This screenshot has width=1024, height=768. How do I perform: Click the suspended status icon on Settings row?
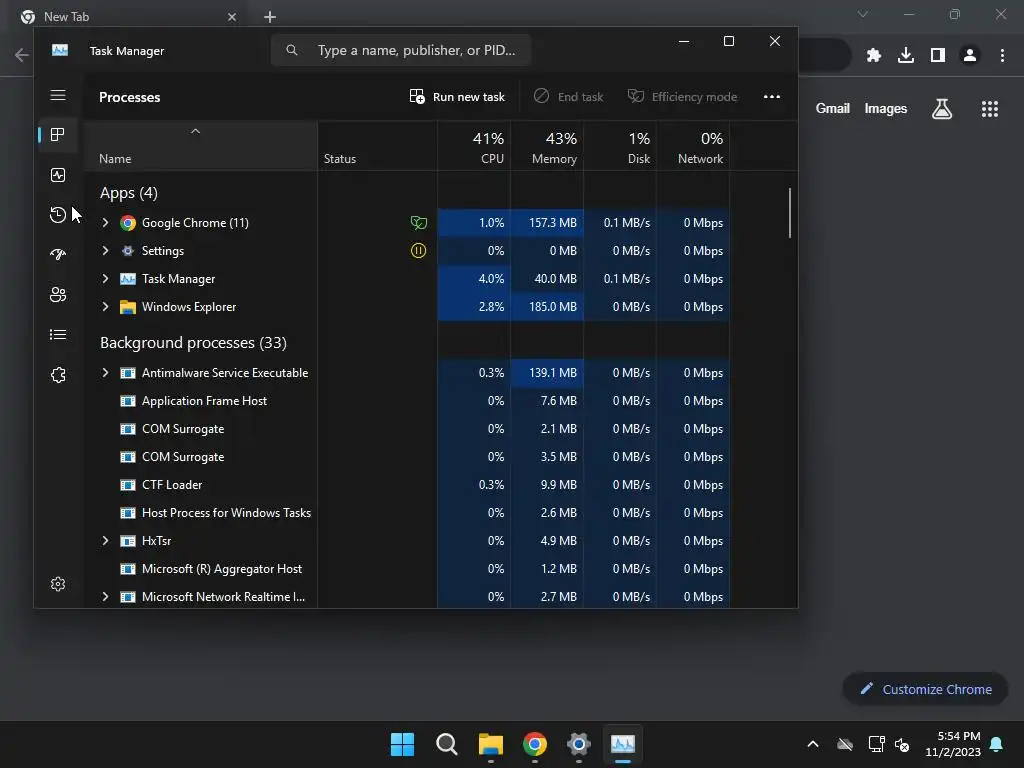tap(419, 251)
